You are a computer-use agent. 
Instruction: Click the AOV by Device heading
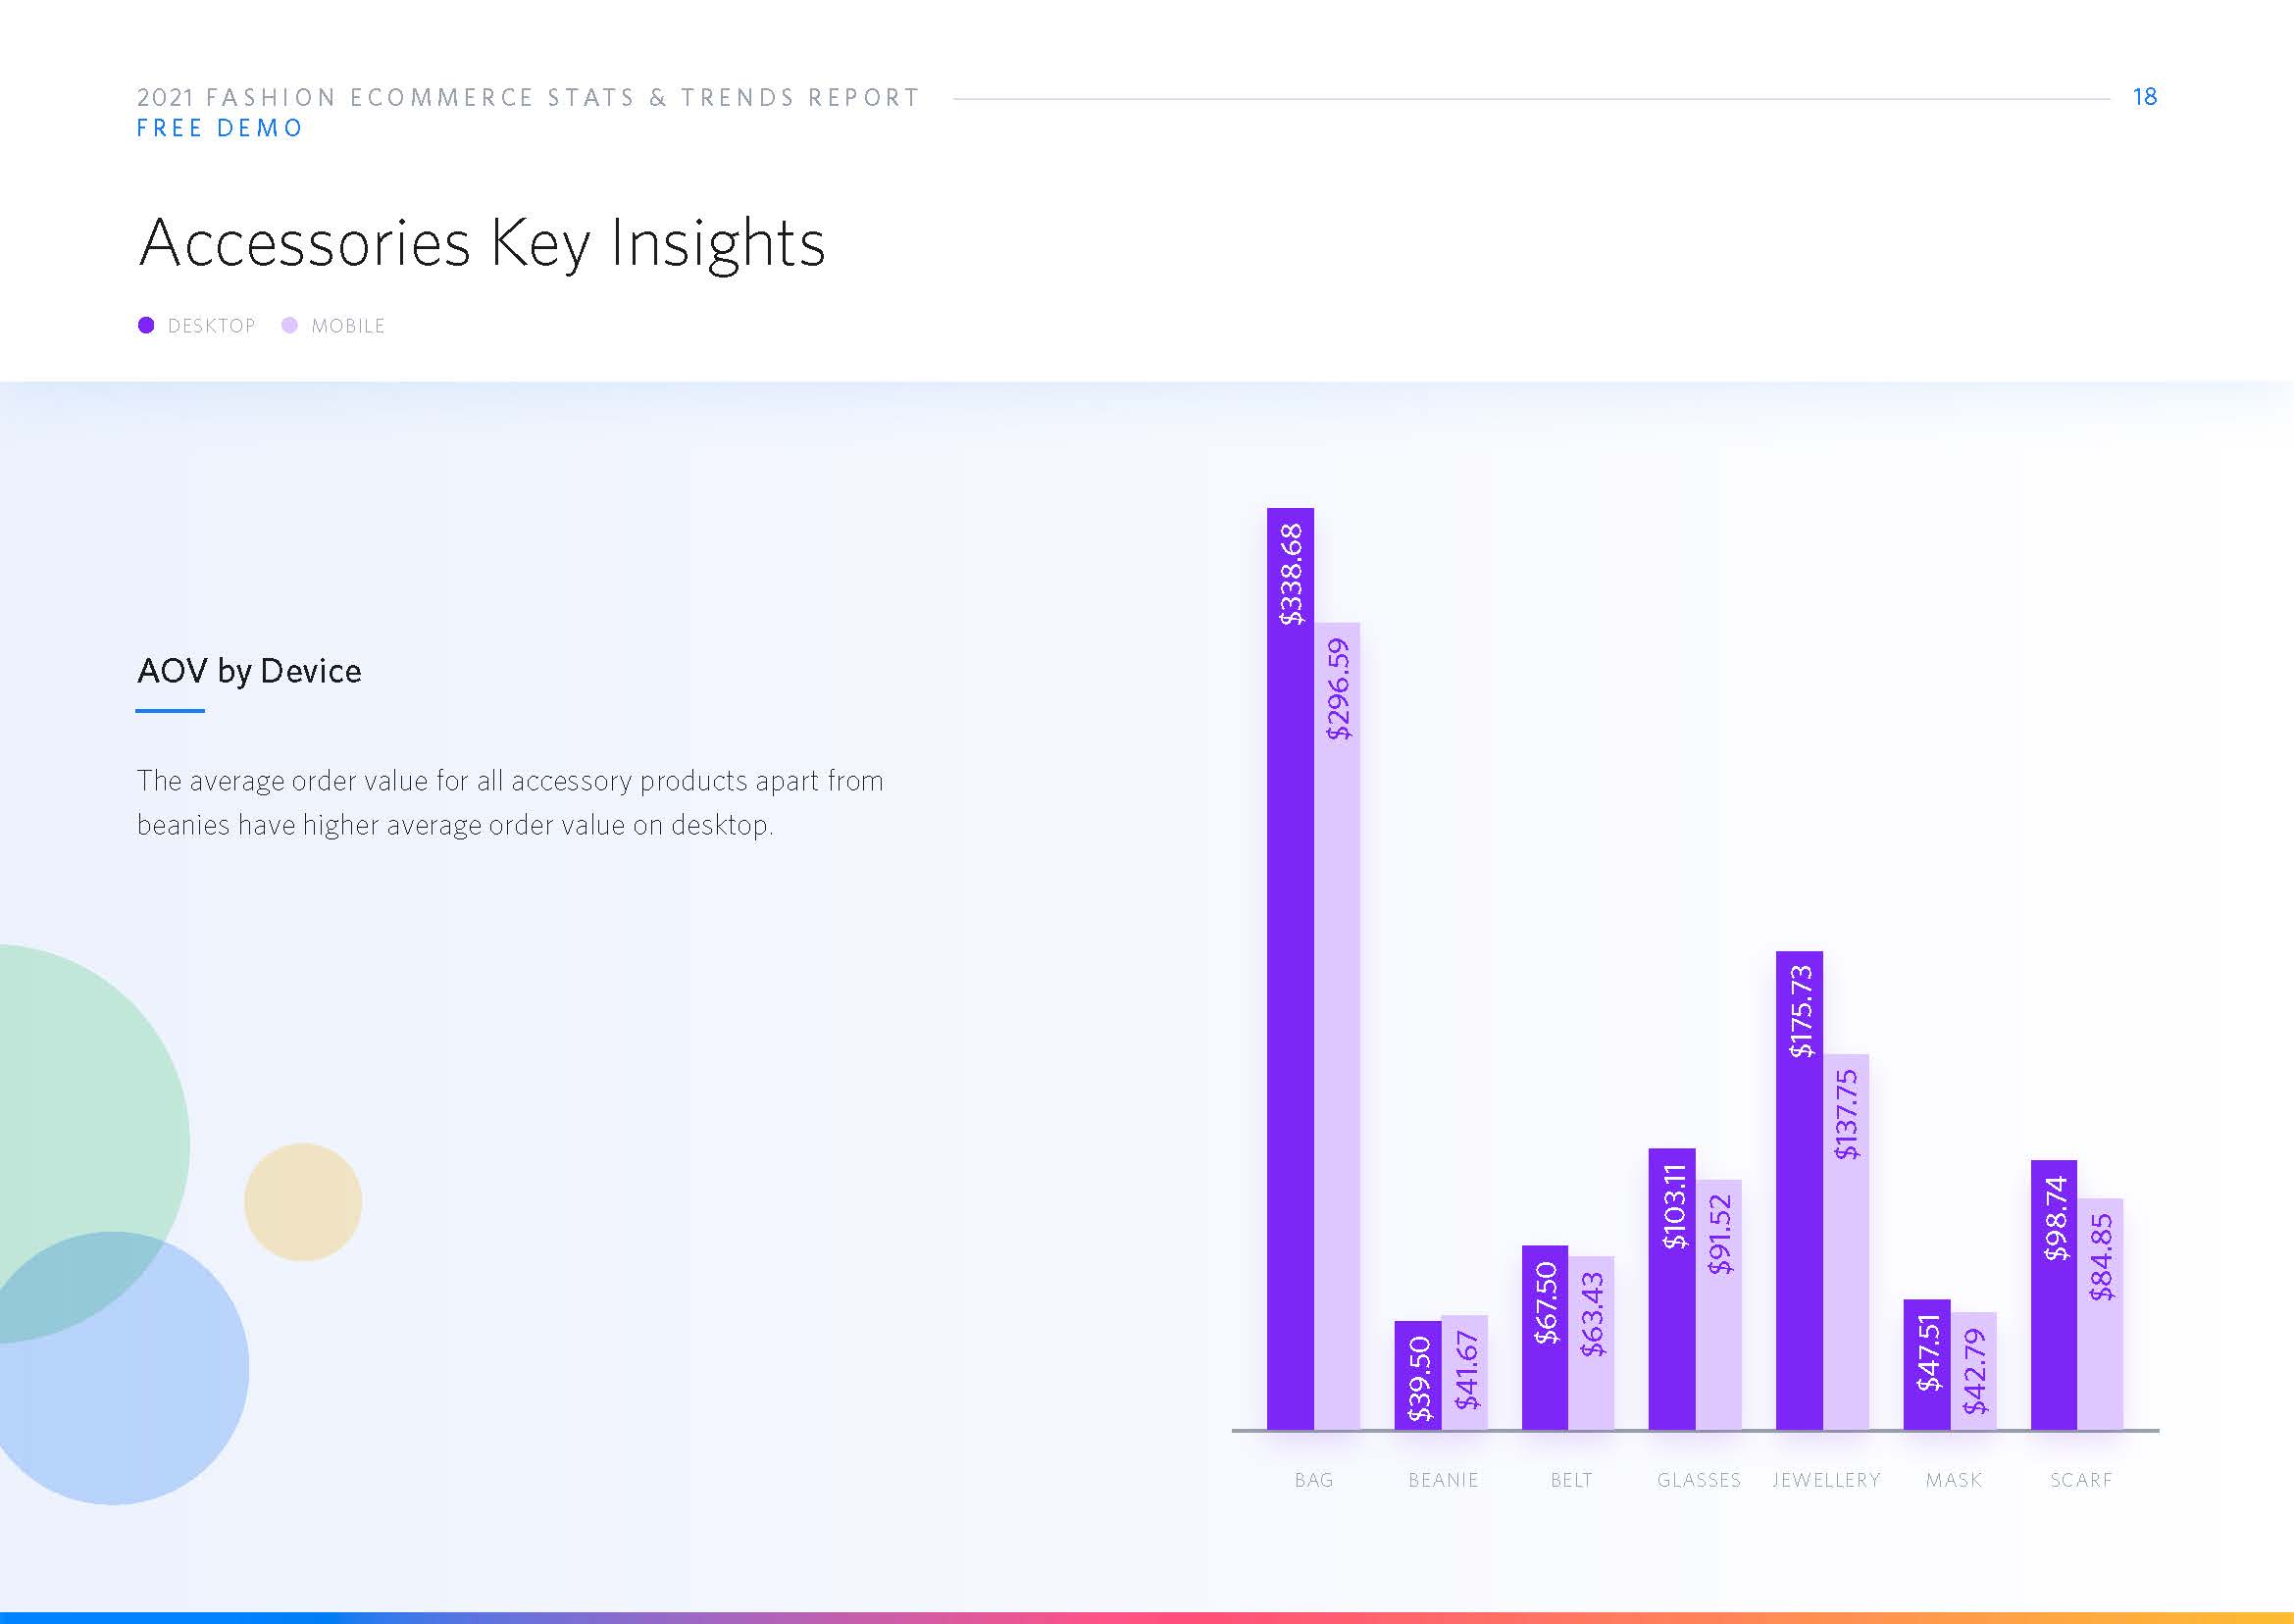pyautogui.click(x=249, y=671)
